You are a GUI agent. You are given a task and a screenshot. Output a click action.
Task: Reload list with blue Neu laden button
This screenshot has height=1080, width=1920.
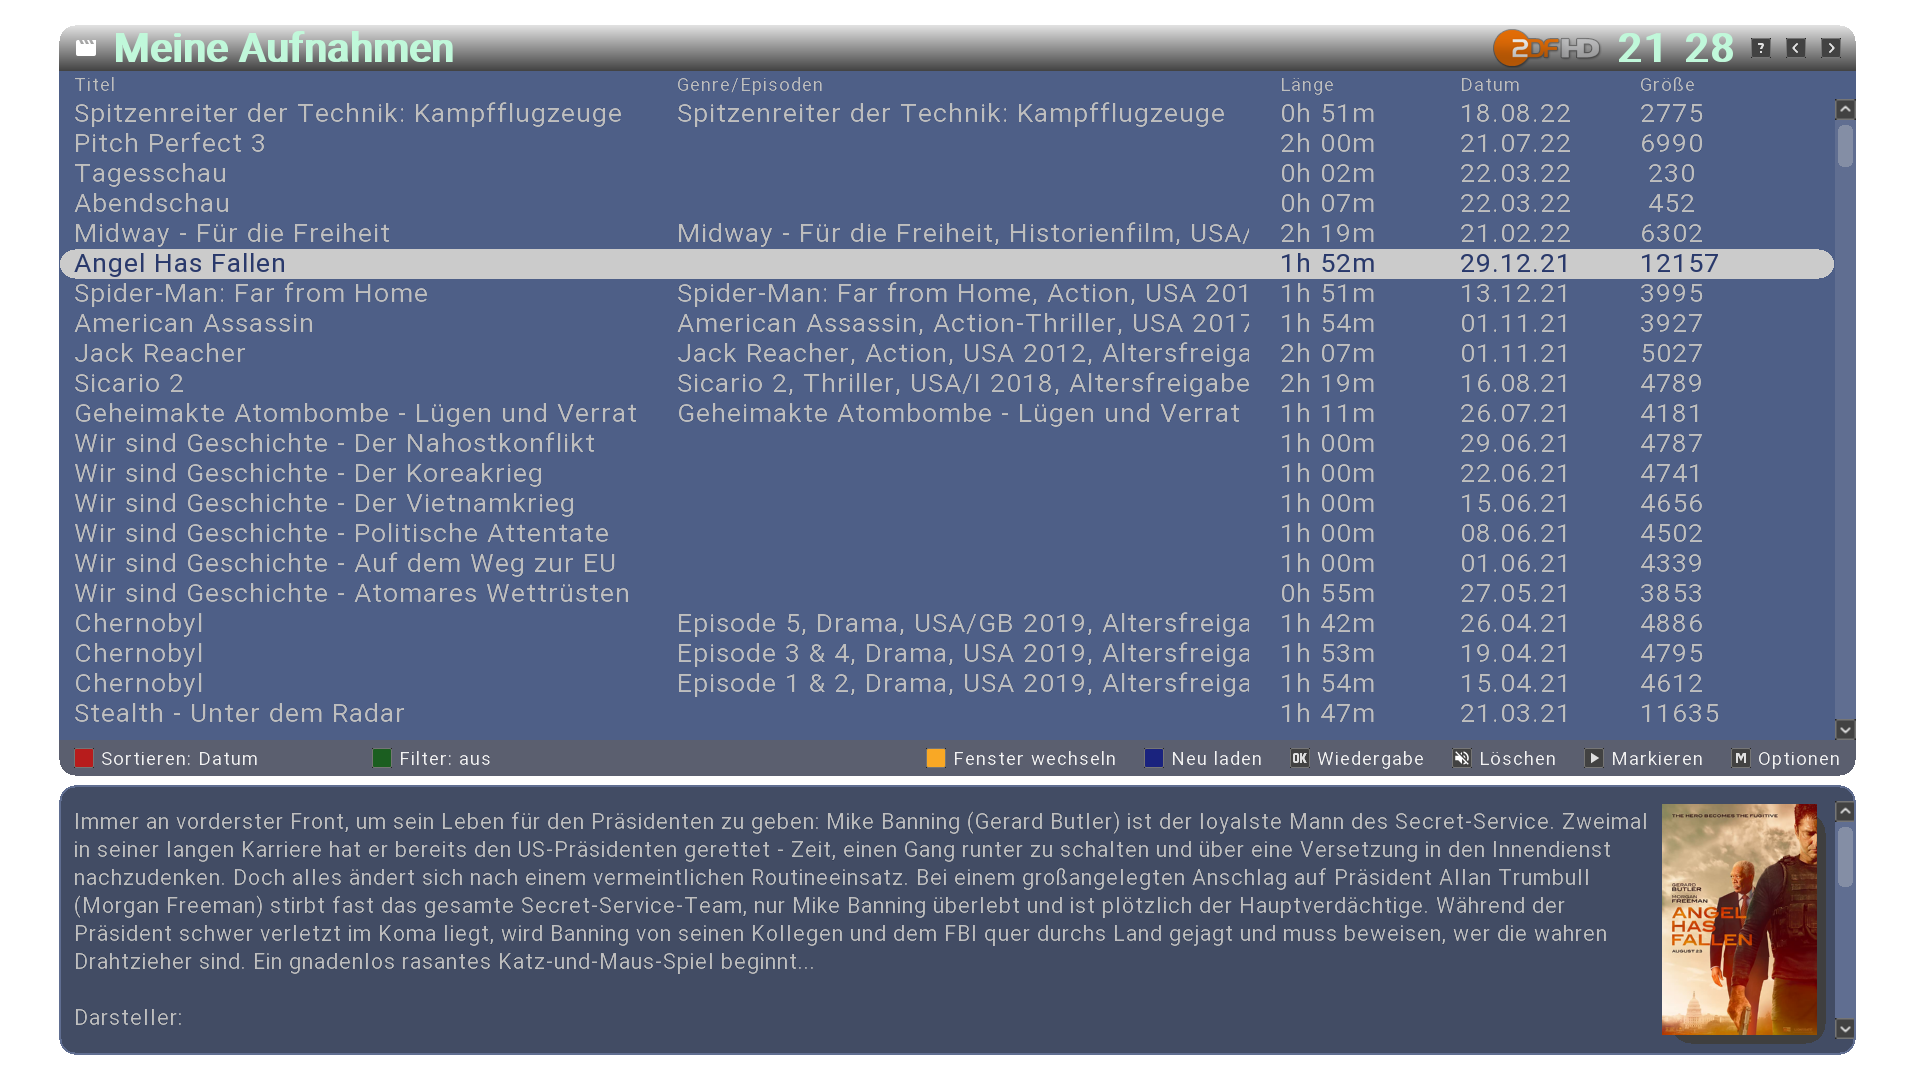click(1154, 759)
